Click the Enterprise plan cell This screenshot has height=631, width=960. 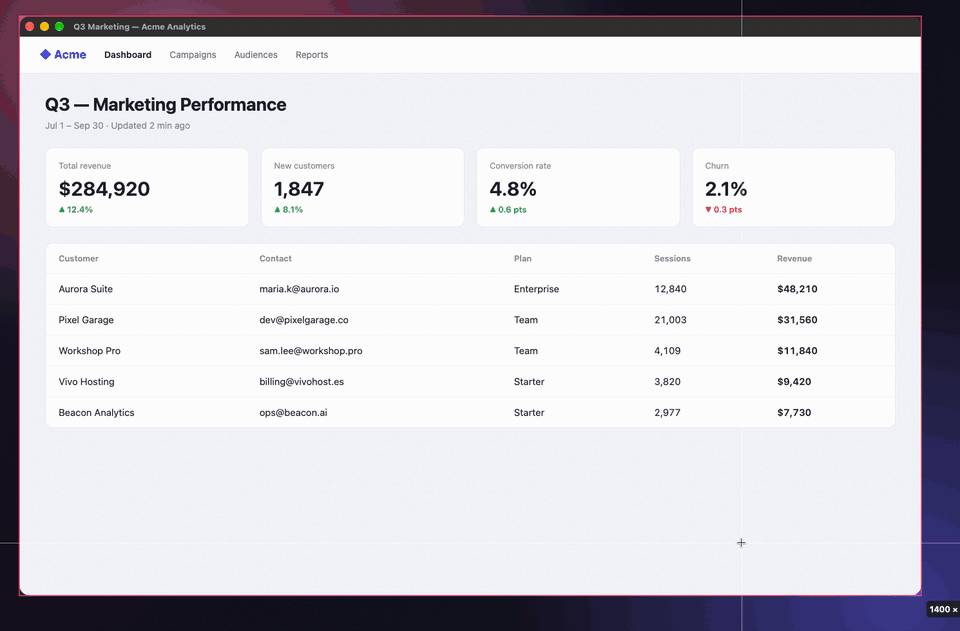tap(536, 289)
